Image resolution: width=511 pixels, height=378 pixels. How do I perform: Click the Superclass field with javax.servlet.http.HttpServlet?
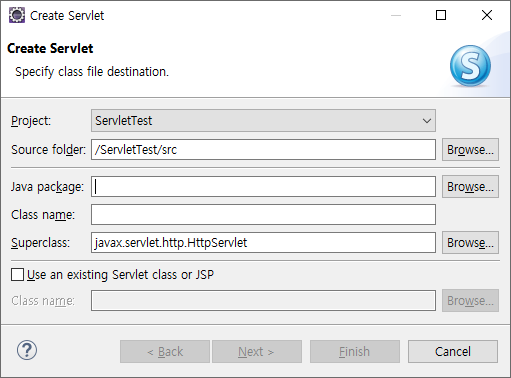coord(263,242)
